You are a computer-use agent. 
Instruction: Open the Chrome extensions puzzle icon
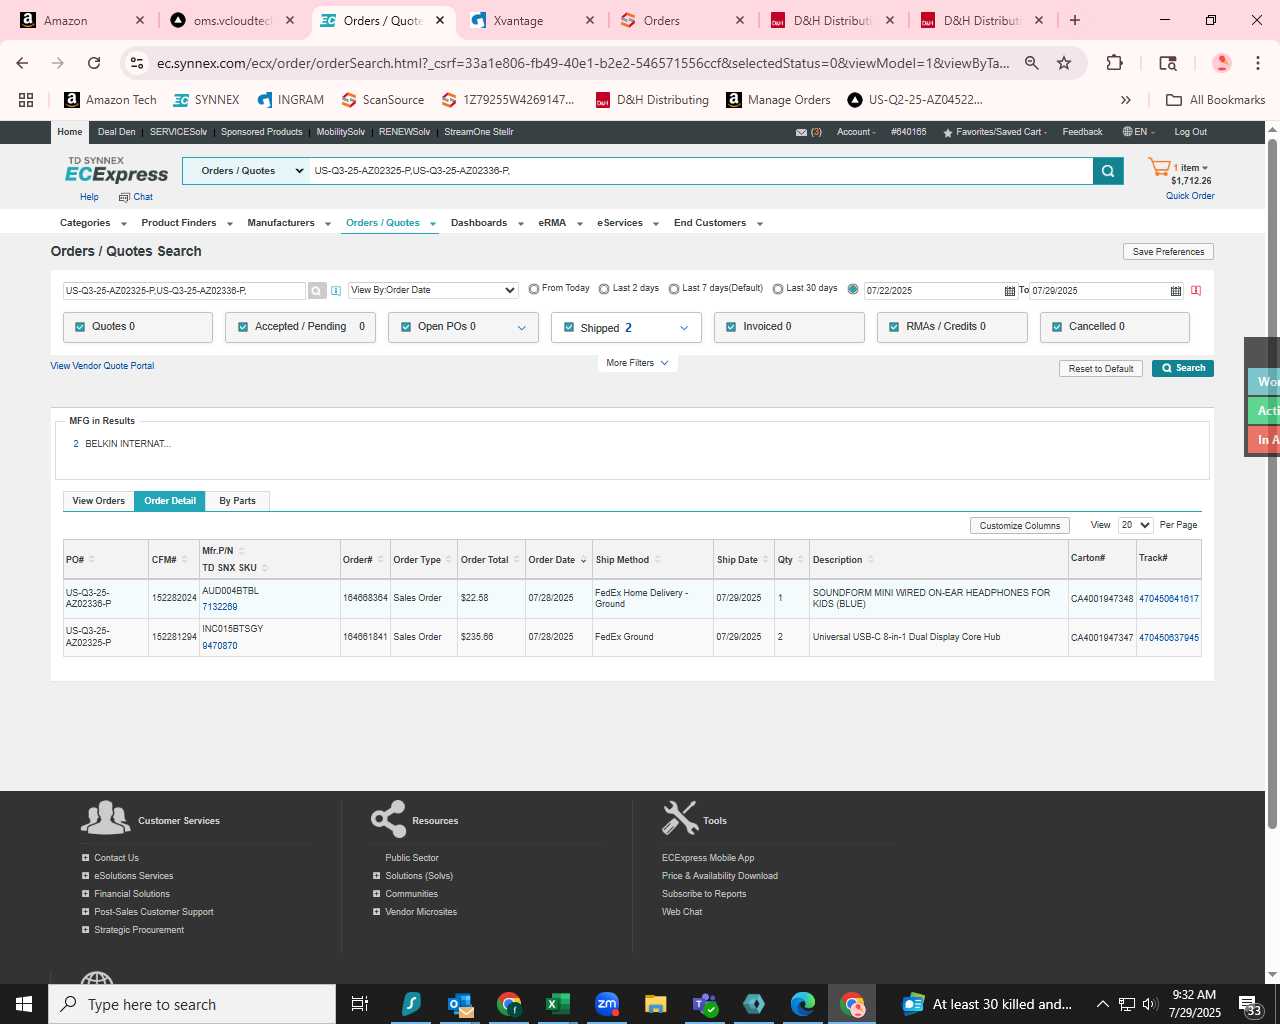1114,63
